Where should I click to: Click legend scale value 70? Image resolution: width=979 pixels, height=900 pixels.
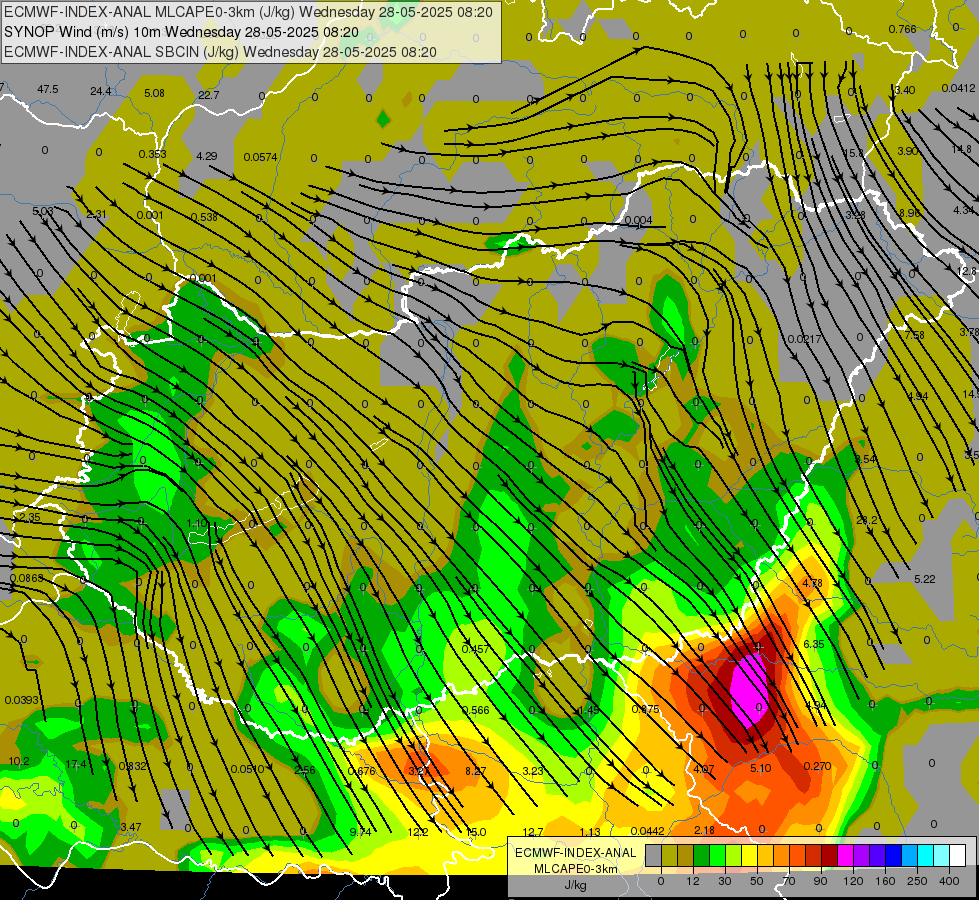789,881
